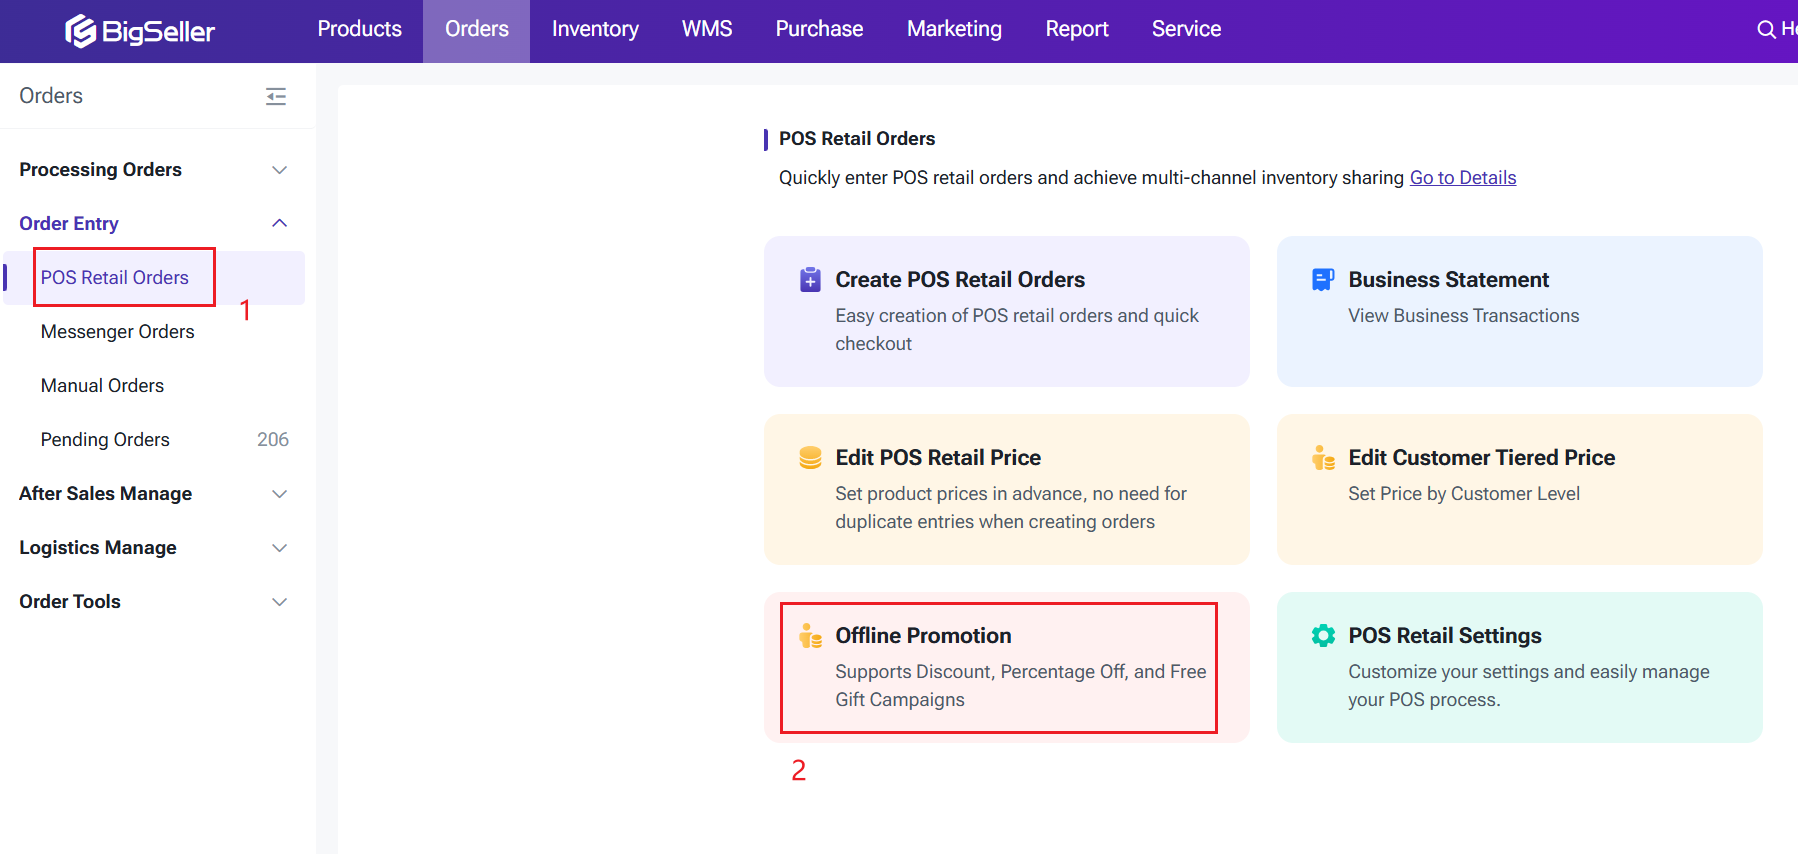Click the Create POS Retail Orders clipboard icon
The height and width of the screenshot is (854, 1798).
tap(810, 280)
